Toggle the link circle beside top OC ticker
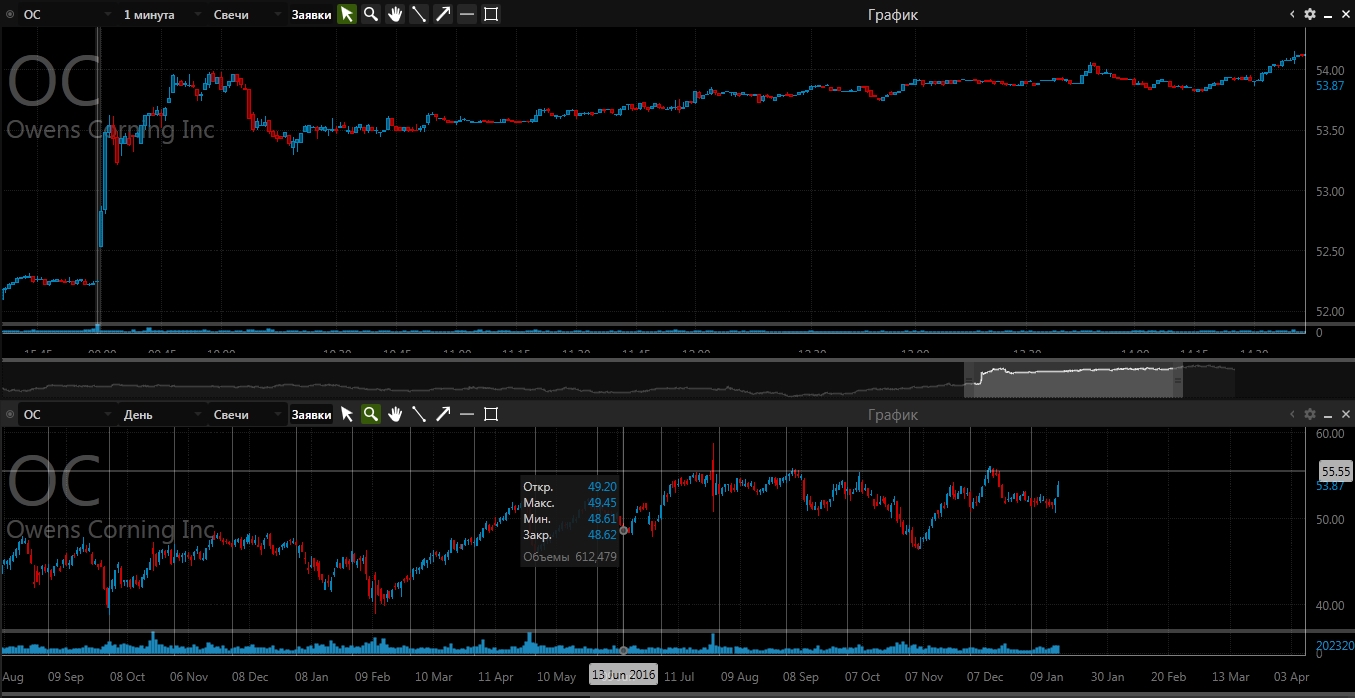This screenshot has height=698, width=1355. pos(10,15)
